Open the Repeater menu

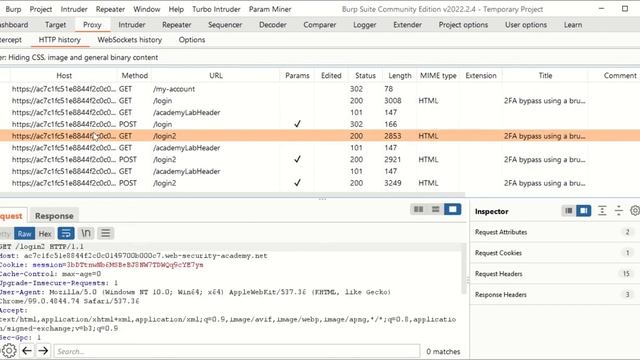point(110,9)
